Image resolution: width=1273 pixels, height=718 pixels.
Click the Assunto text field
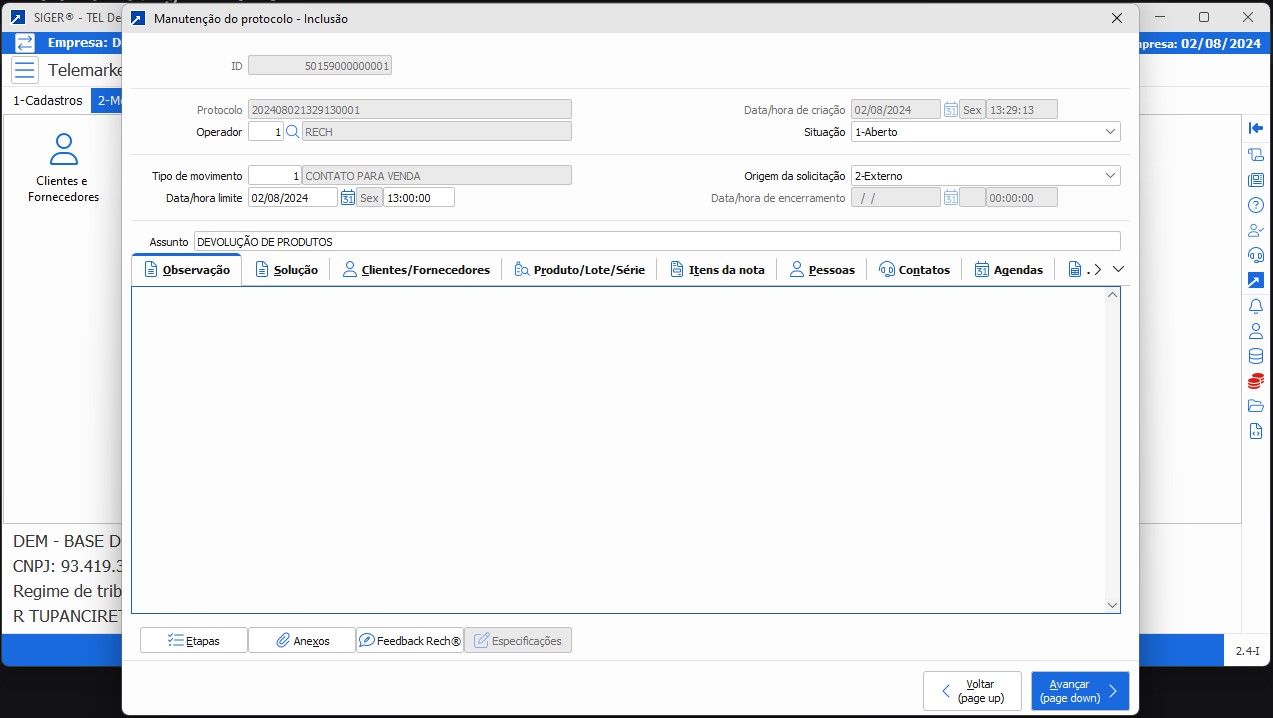(x=656, y=242)
